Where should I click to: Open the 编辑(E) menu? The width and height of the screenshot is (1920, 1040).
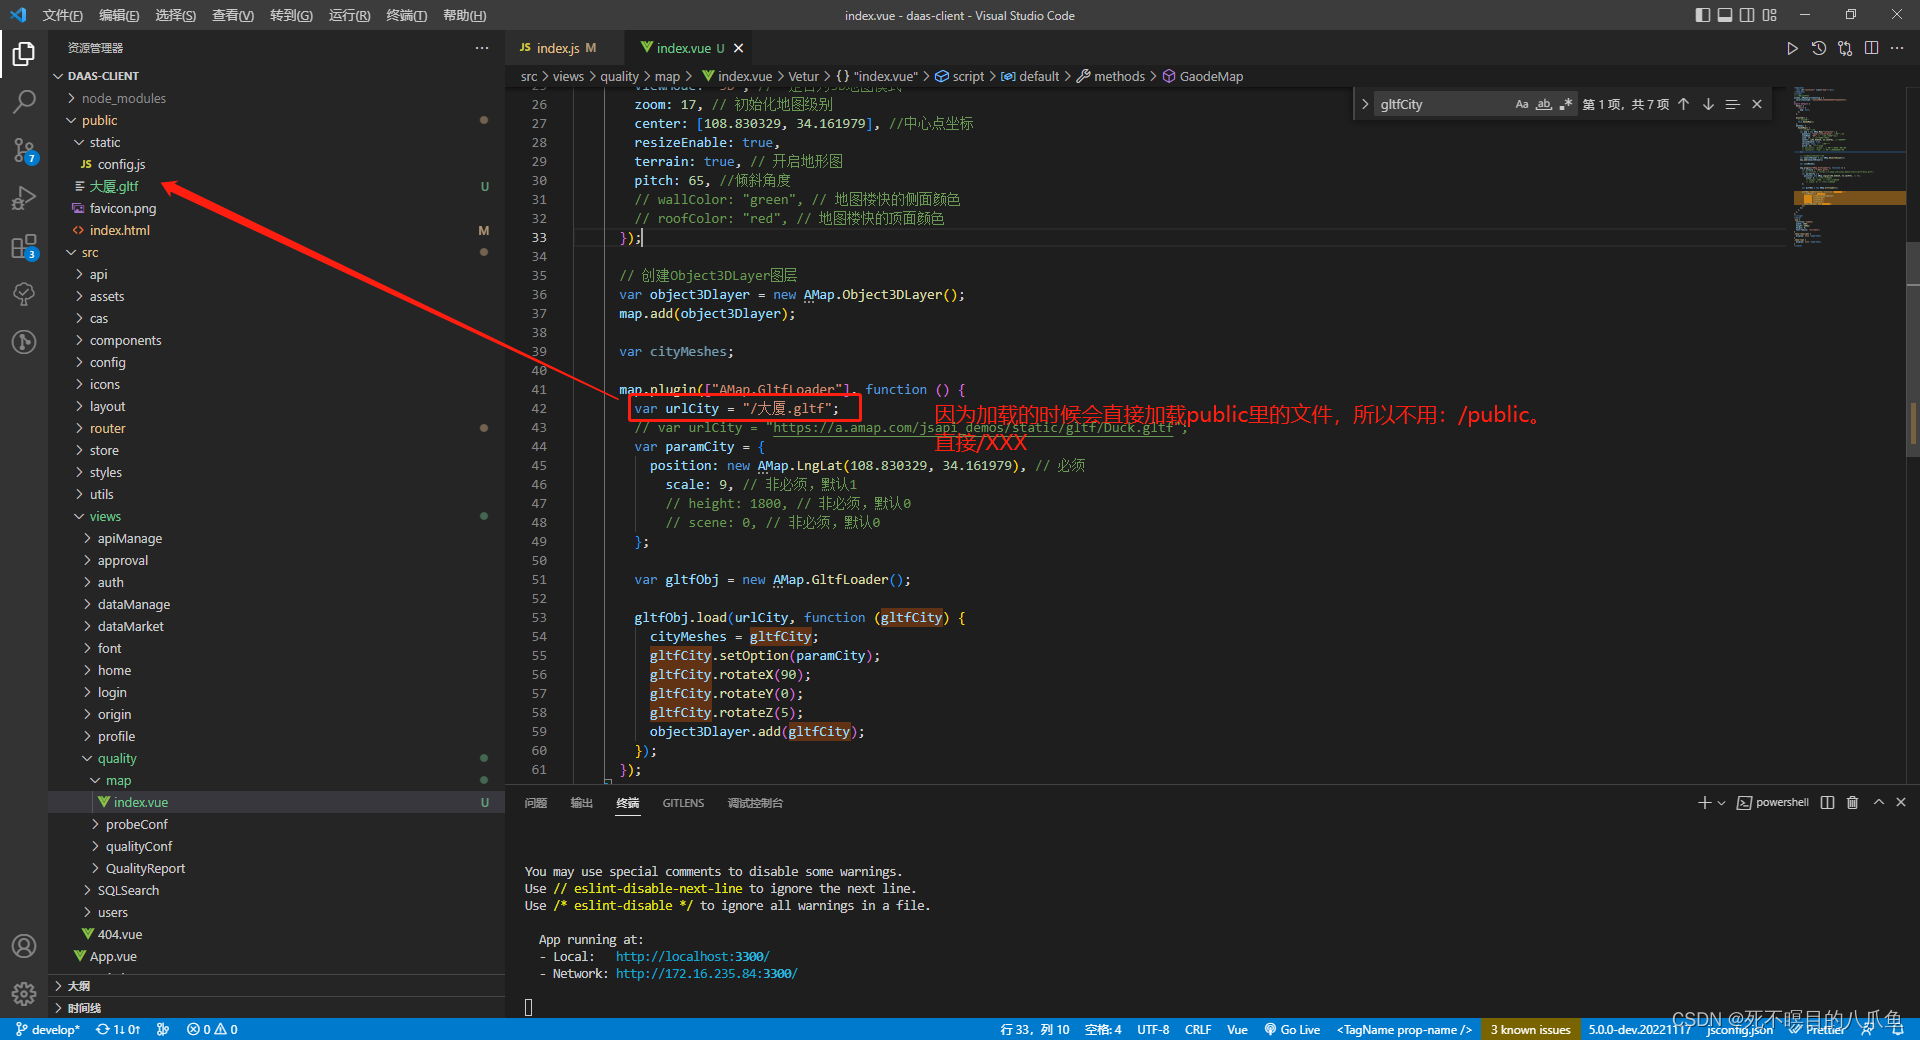[119, 15]
